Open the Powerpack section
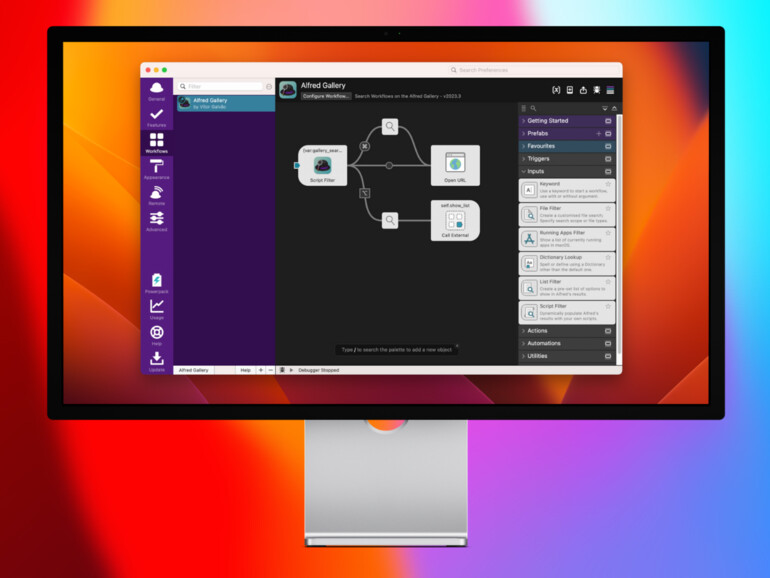 157,283
